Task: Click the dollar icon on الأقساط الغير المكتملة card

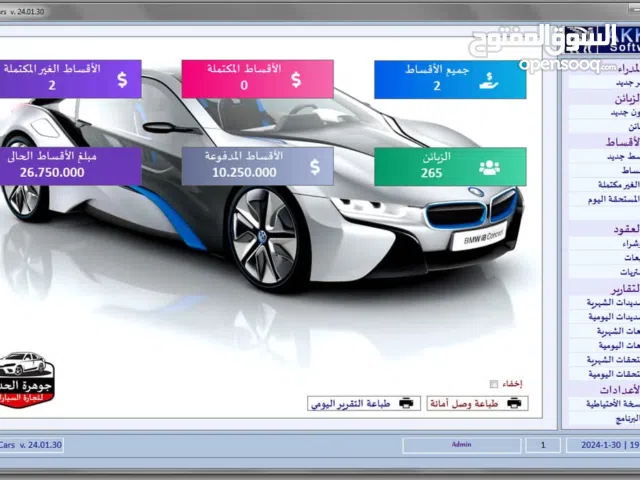Action: pos(122,80)
